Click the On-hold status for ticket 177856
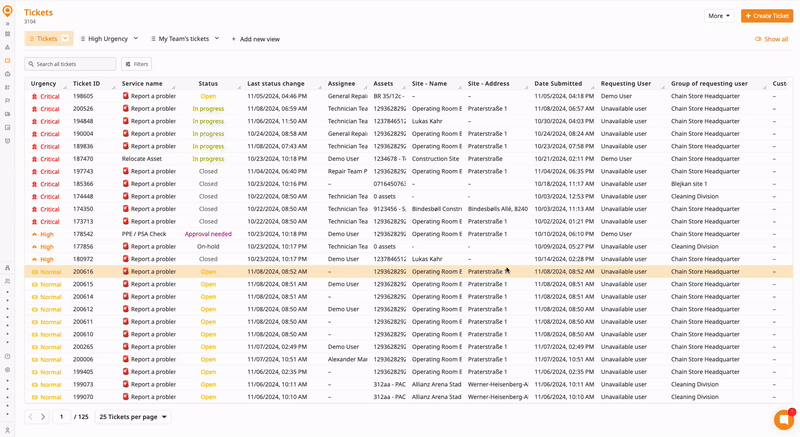 click(x=208, y=246)
